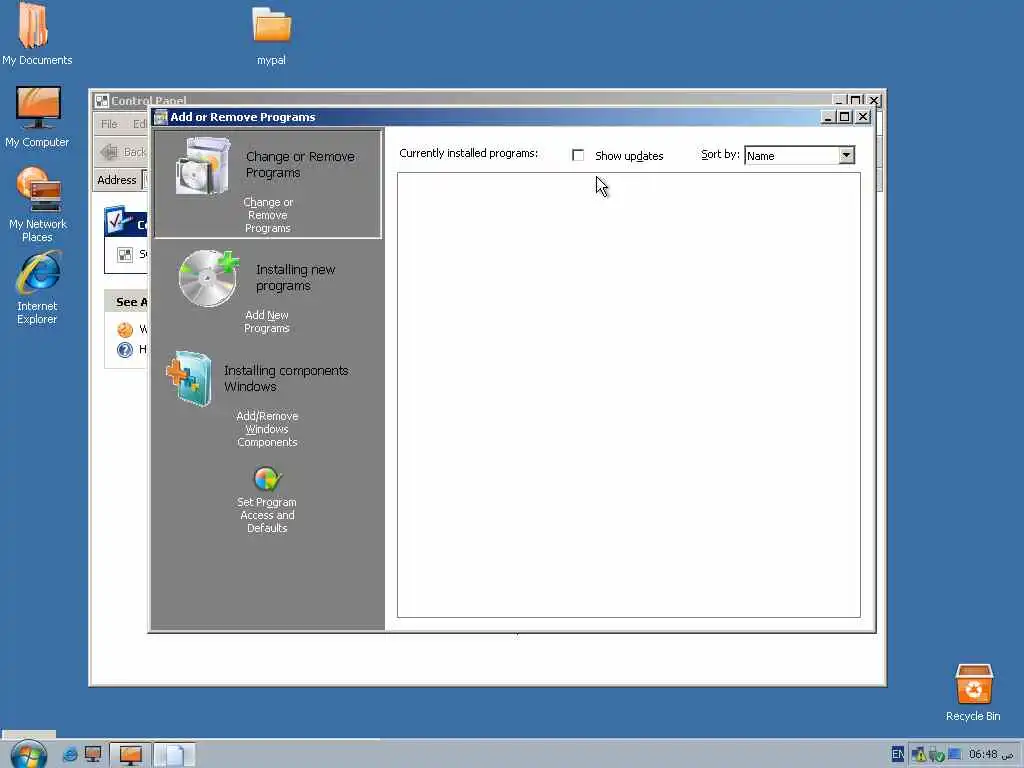The image size is (1024, 768).
Task: Click Add/Remove Windows Components label
Action: [267, 429]
